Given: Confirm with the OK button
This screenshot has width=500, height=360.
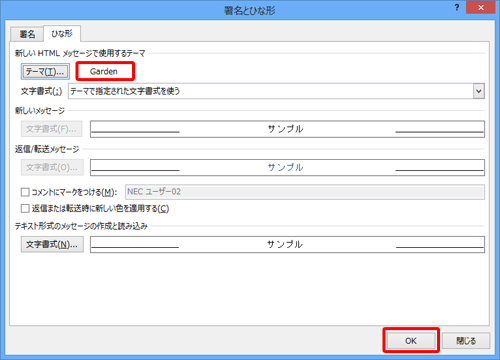Looking at the screenshot, I should pyautogui.click(x=411, y=341).
